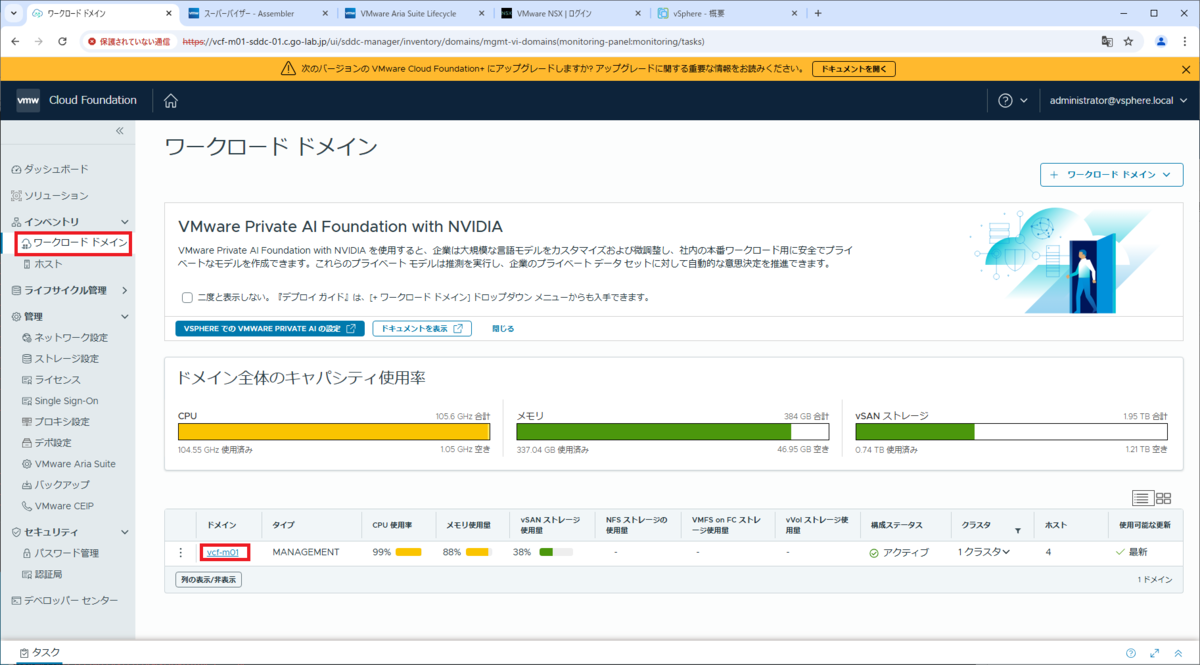Open ライセンス in sidebar
1200x665 pixels.
pos(51,380)
